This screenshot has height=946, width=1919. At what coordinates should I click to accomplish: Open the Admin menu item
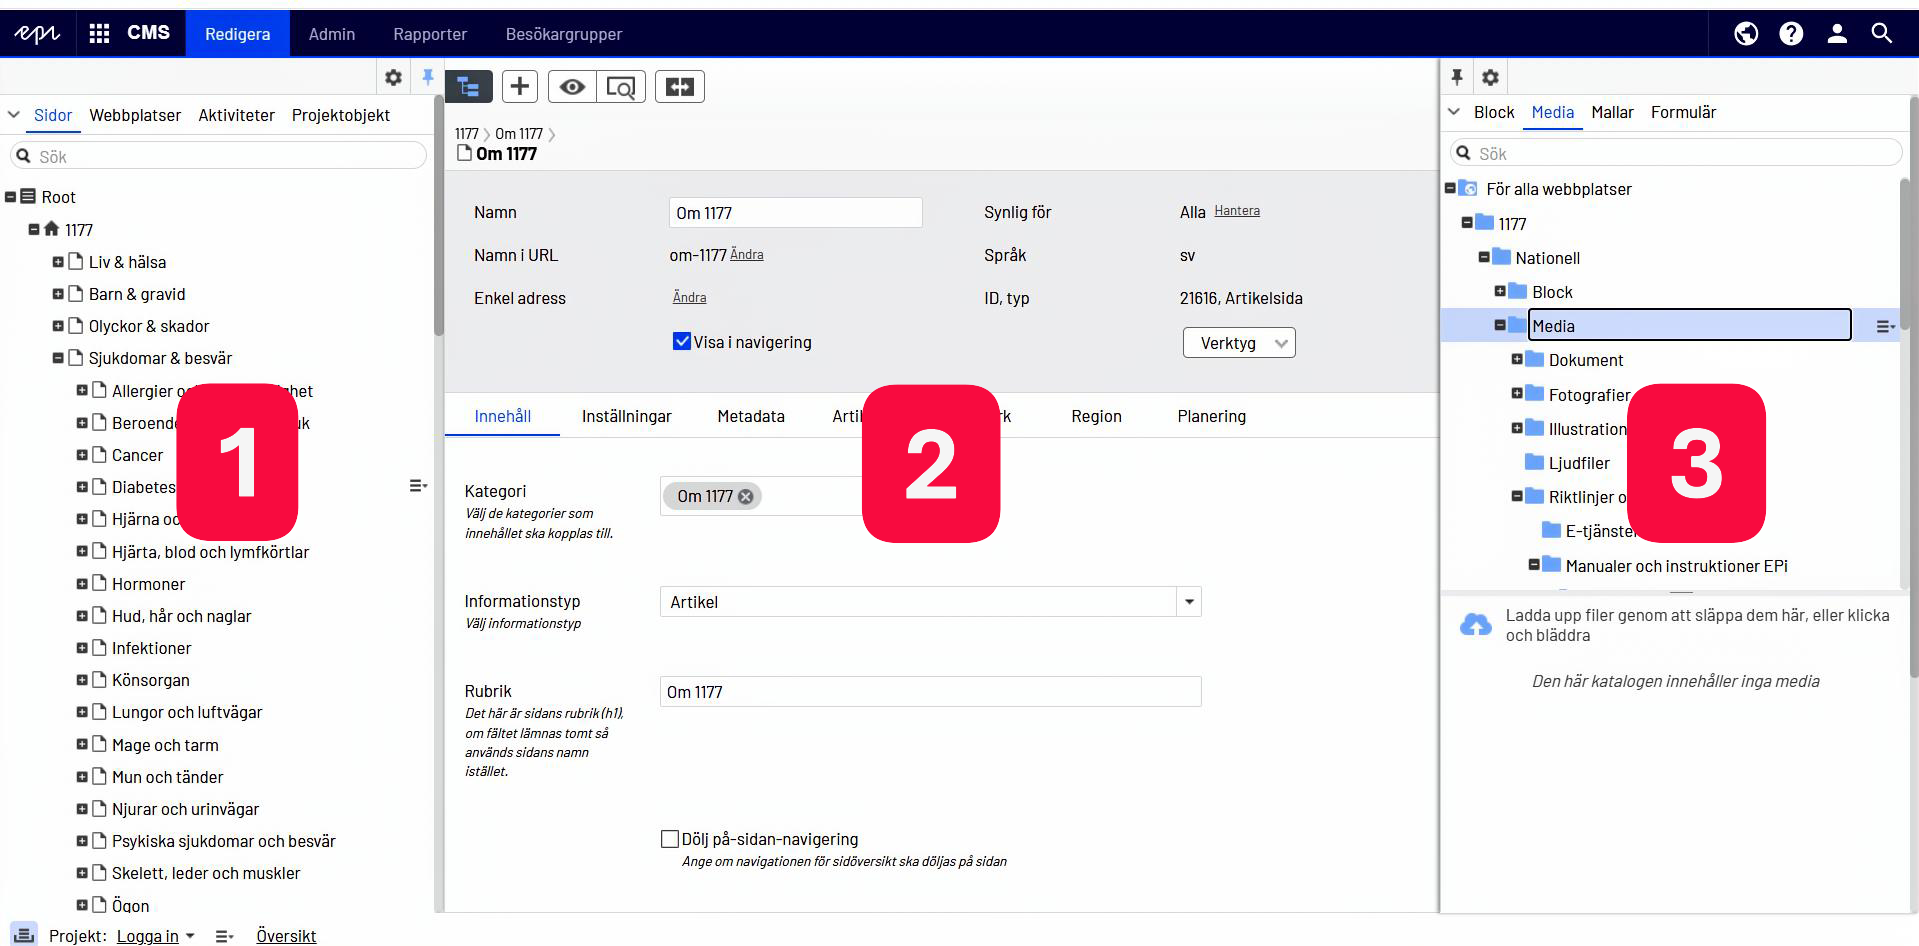click(331, 34)
